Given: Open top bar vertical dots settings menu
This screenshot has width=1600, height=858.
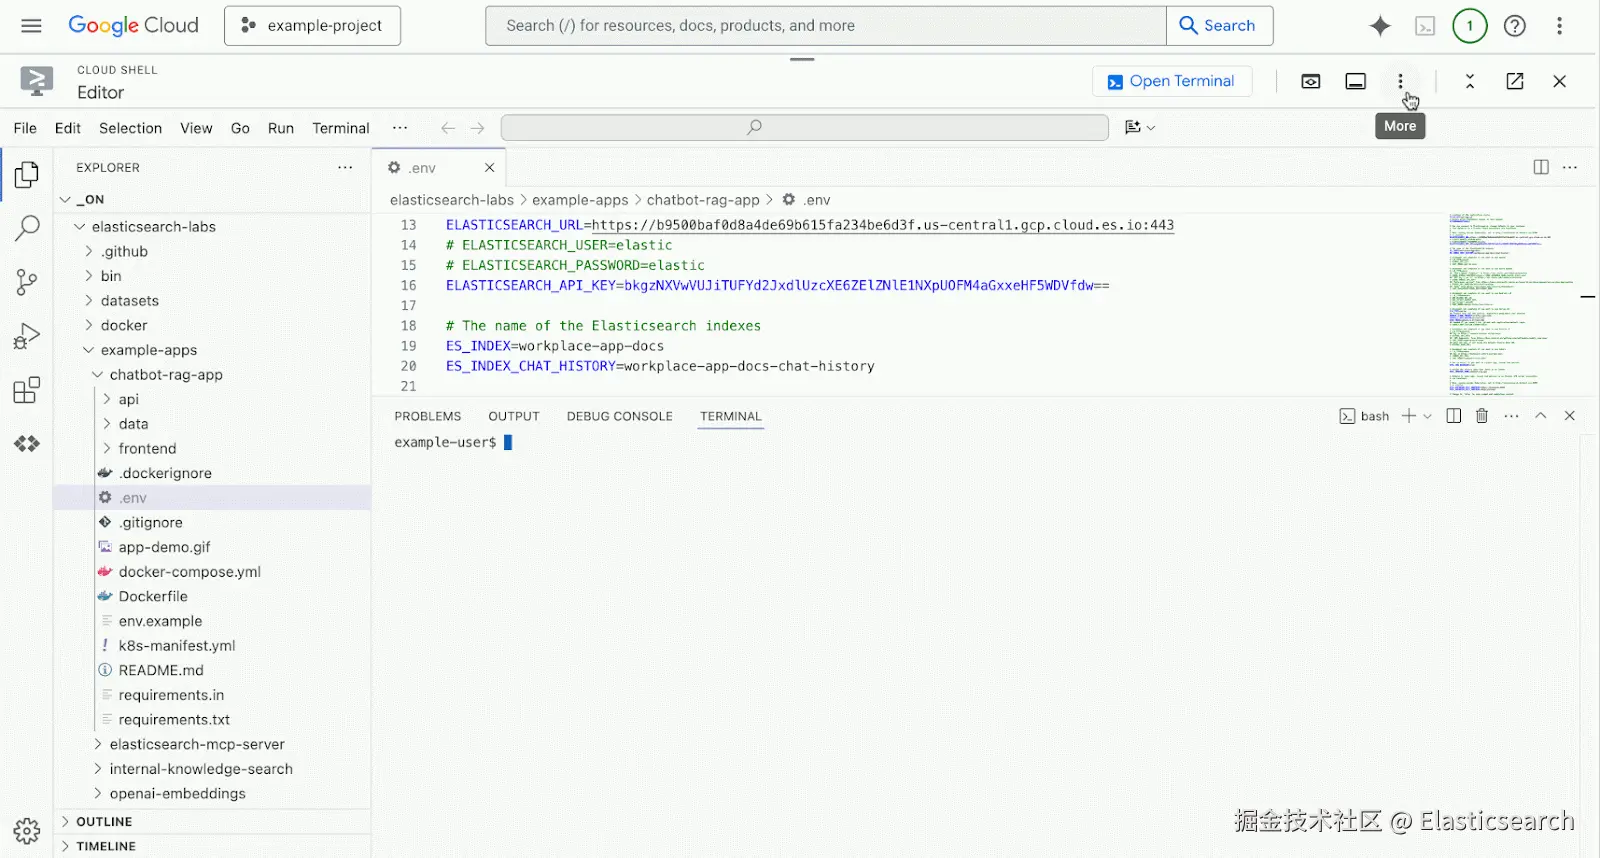Looking at the screenshot, I should click(x=1559, y=26).
